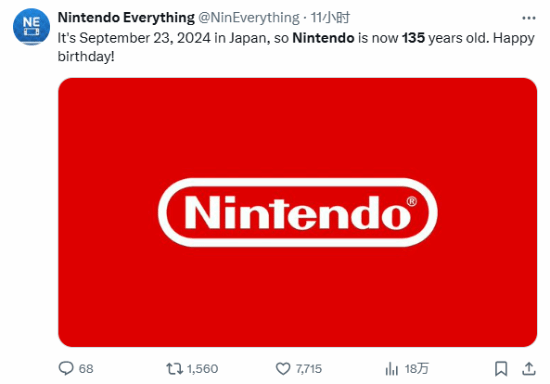Open the three-dot more options menu
The width and height of the screenshot is (550, 384).
pyautogui.click(x=529, y=18)
